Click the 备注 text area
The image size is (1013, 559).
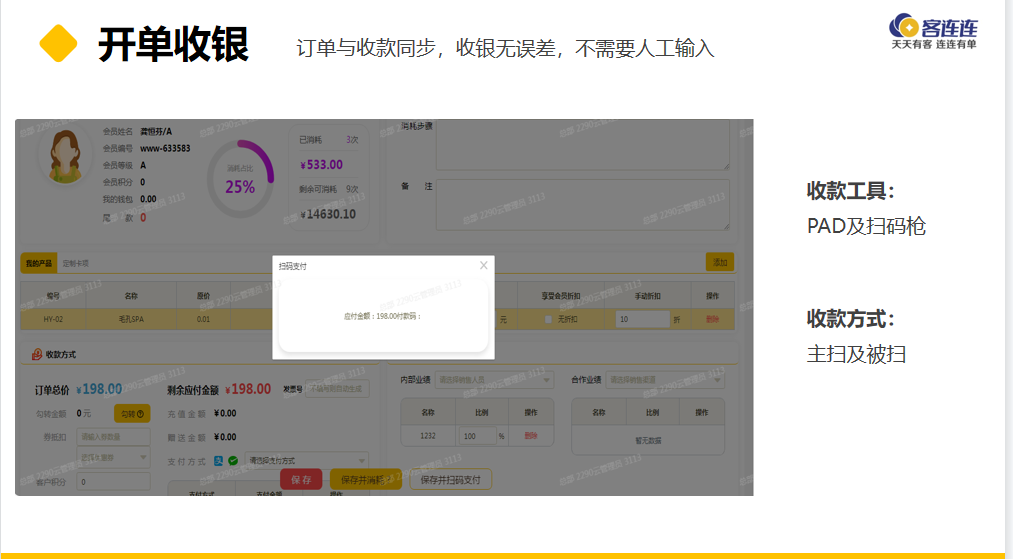583,205
